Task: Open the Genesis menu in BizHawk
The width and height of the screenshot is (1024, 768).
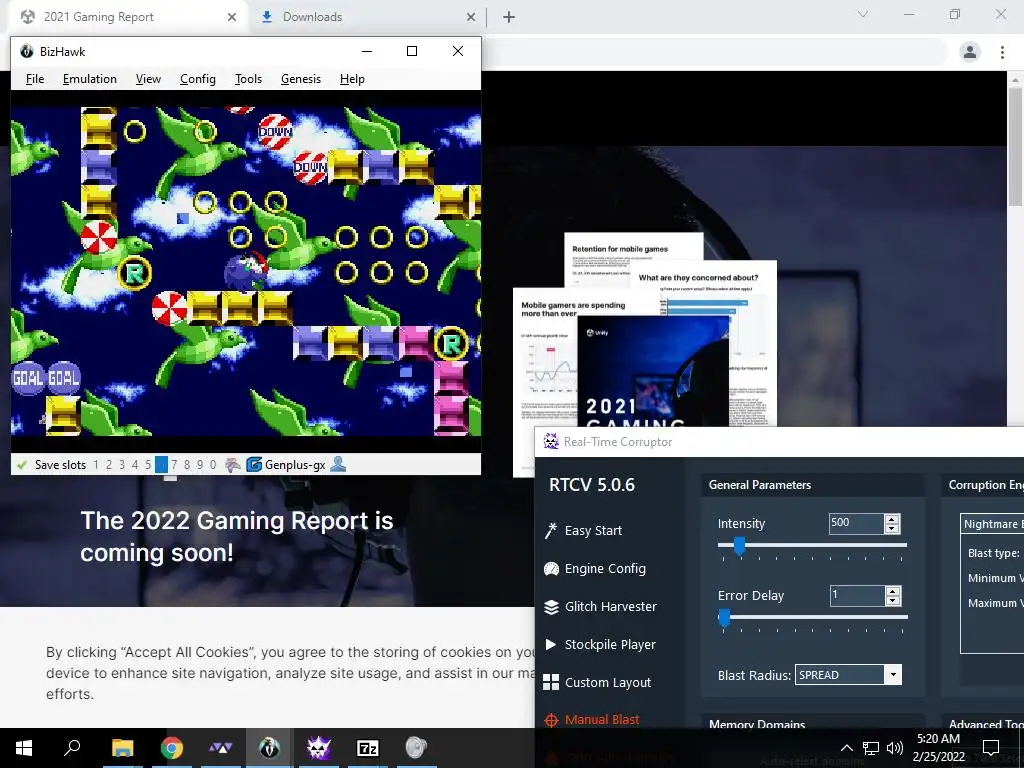Action: point(301,79)
